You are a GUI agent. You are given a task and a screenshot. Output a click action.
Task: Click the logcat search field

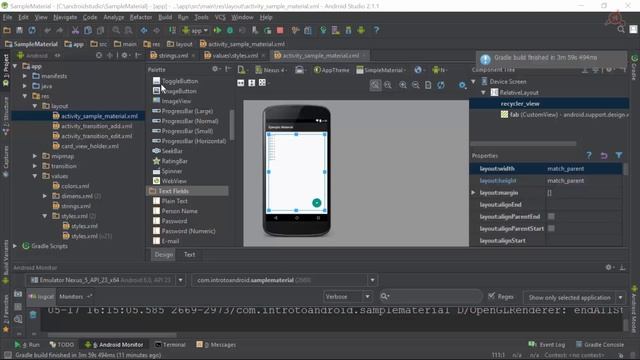coord(430,296)
